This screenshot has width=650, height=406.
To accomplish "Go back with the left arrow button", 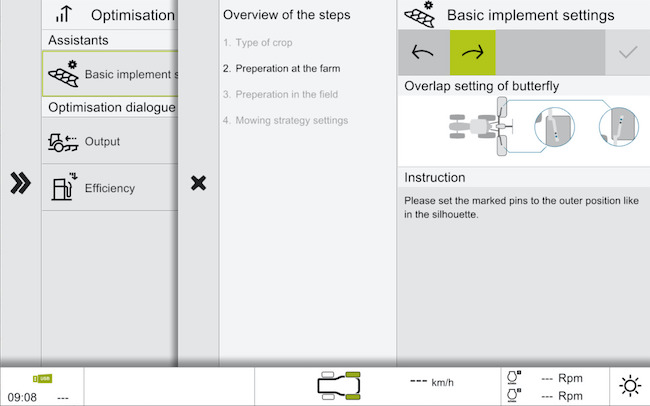I will tap(423, 52).
